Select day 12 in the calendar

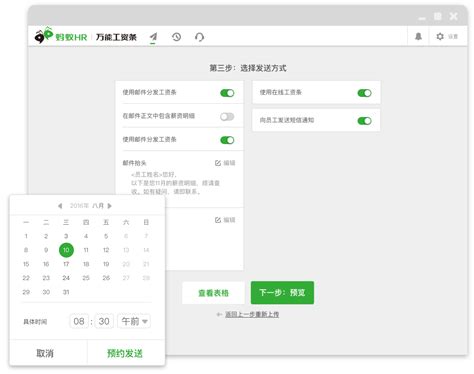point(106,250)
